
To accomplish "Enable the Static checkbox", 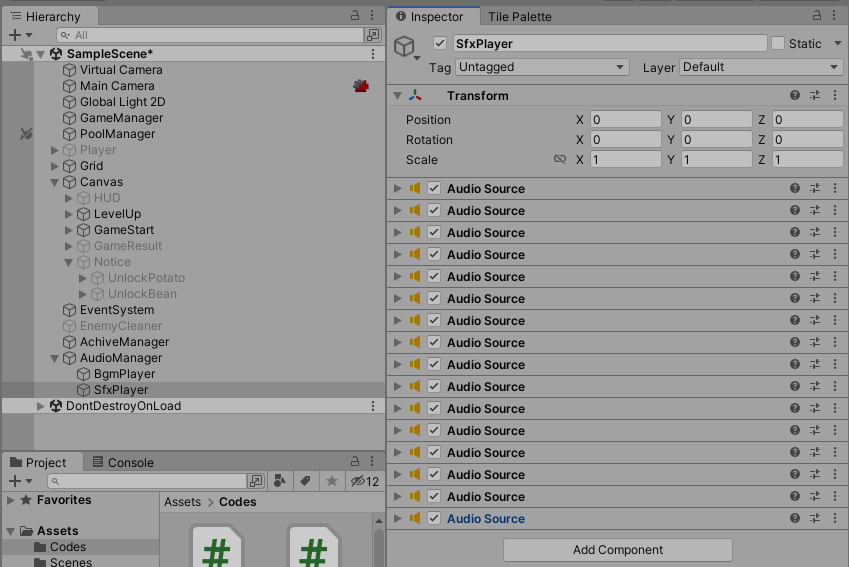I will point(778,43).
